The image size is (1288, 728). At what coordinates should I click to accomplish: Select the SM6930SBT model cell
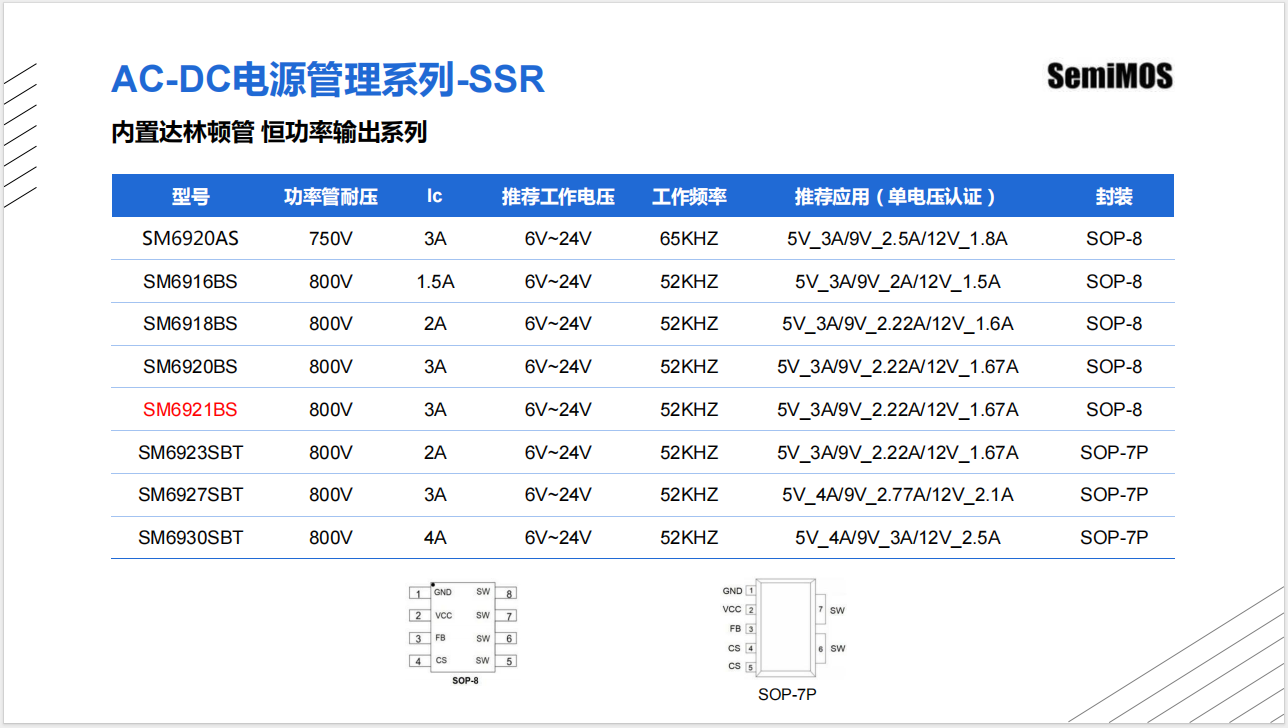point(190,538)
